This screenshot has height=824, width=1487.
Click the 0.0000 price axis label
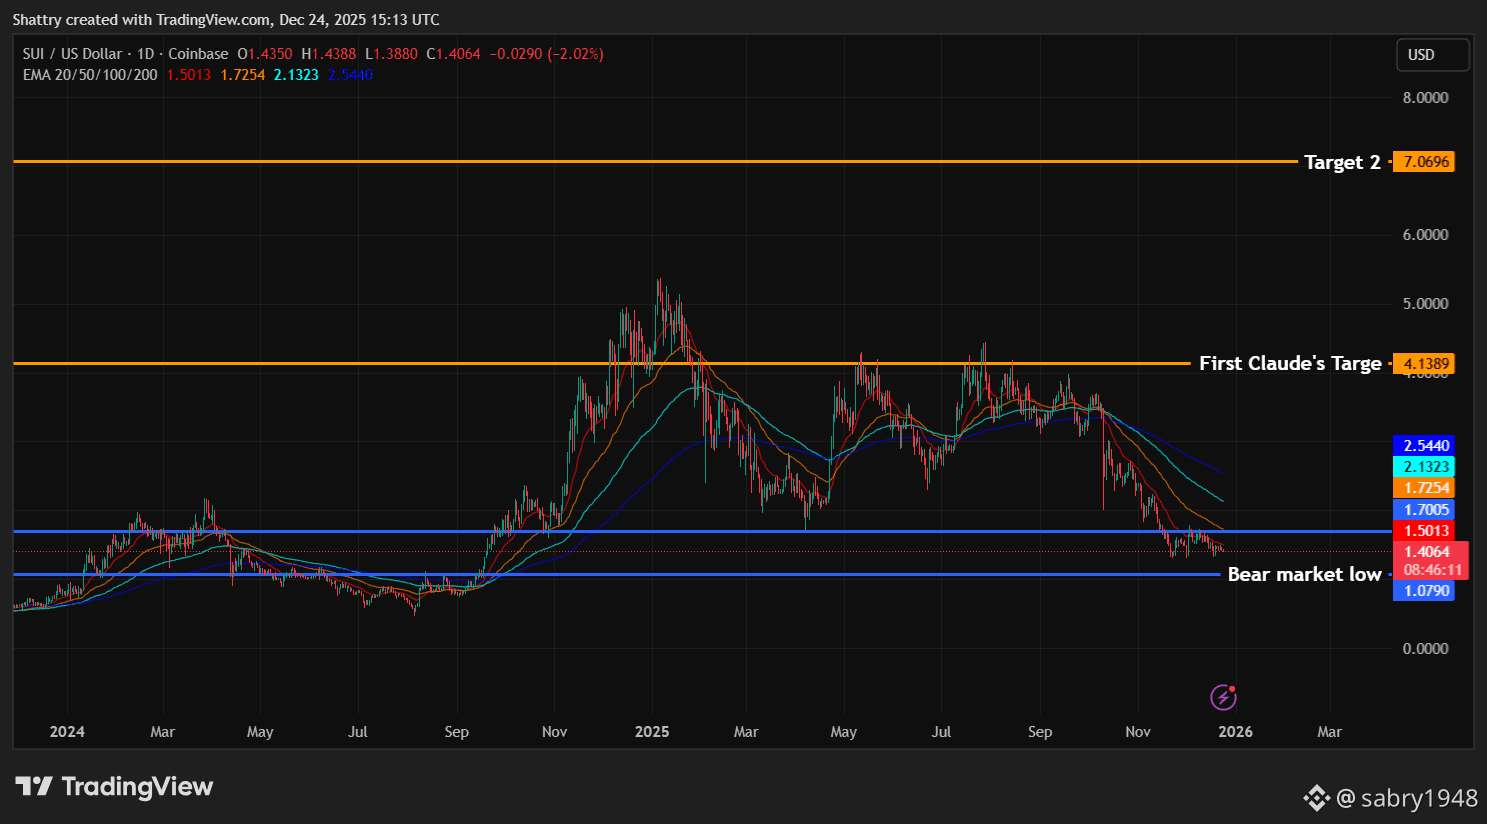1425,649
